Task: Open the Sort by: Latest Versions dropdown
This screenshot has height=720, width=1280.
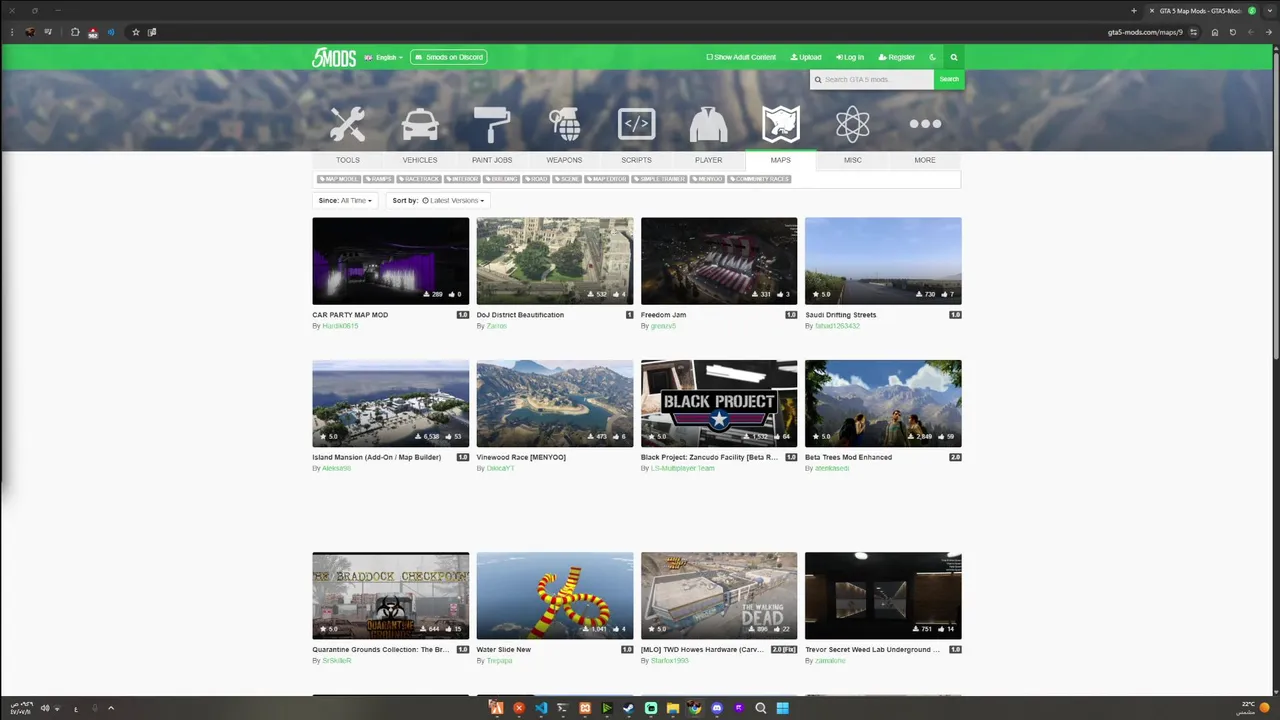Action: pyautogui.click(x=438, y=200)
